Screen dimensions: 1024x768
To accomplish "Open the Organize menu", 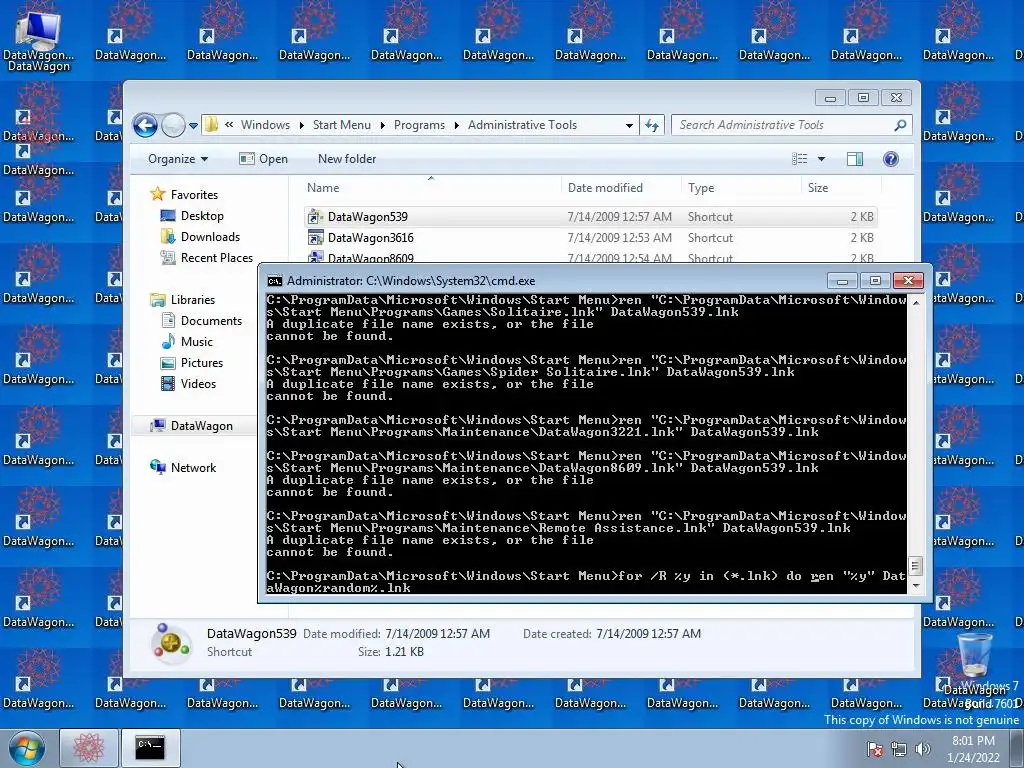I will pos(178,159).
